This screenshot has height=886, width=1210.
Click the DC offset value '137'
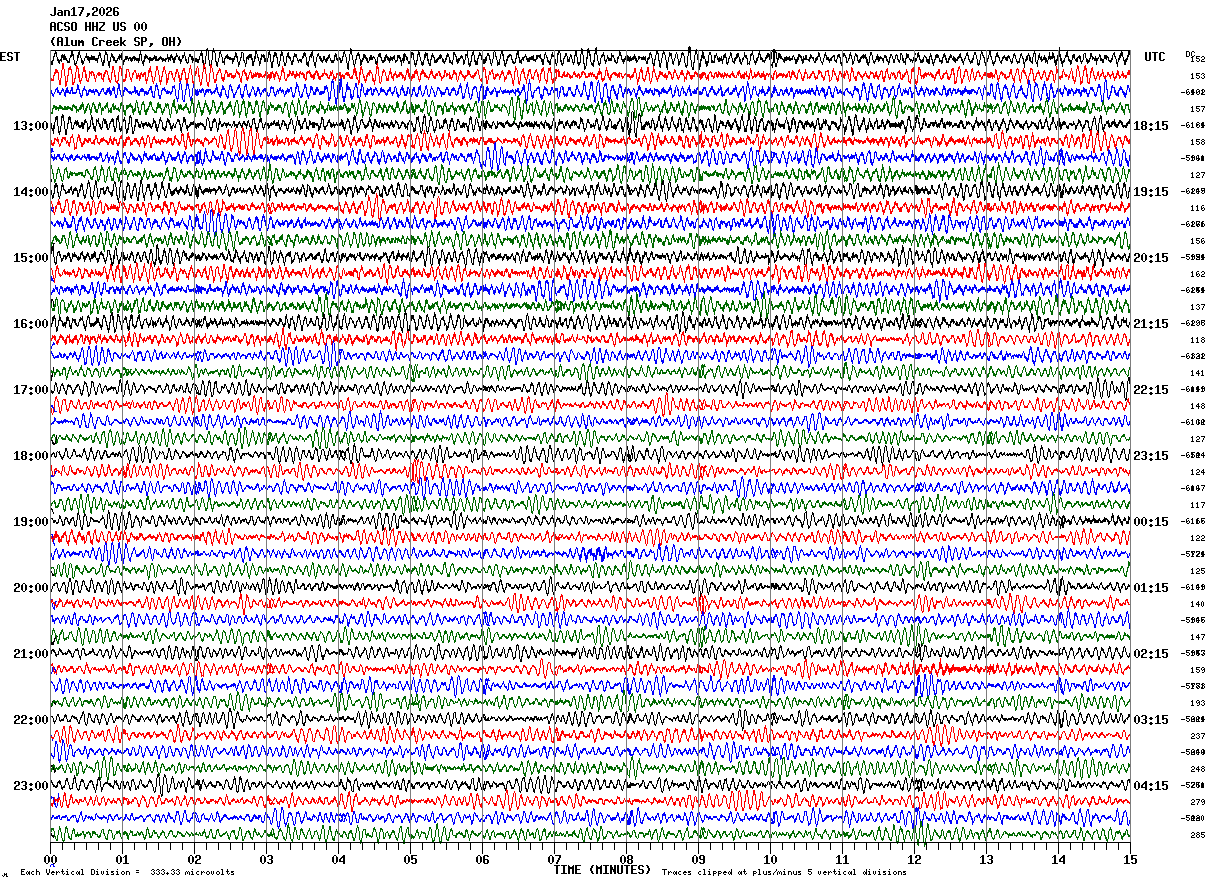click(1197, 307)
